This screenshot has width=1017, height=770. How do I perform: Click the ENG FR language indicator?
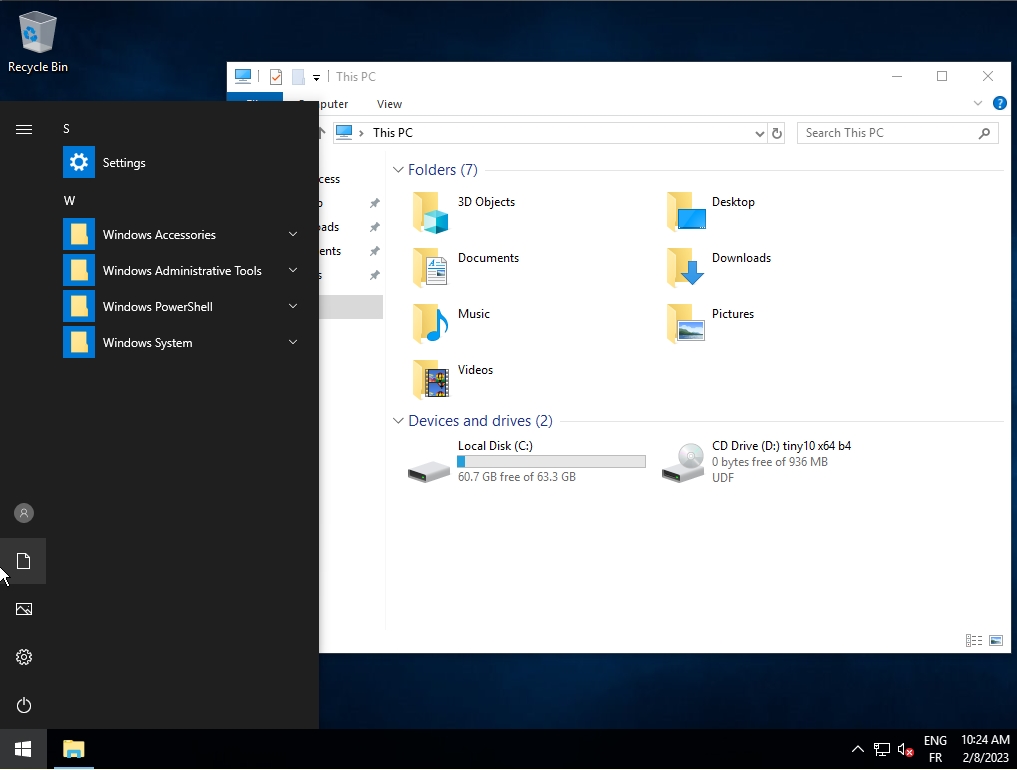[x=935, y=749]
